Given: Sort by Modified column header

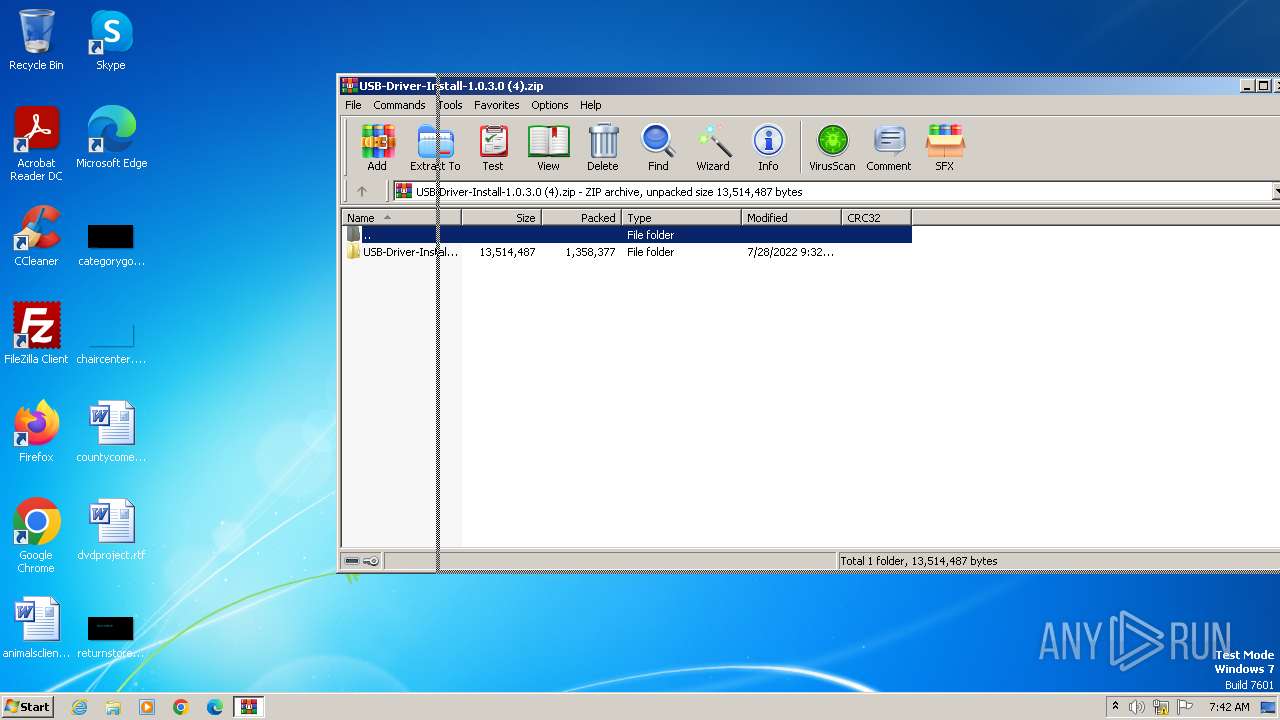Looking at the screenshot, I should click(x=791, y=217).
